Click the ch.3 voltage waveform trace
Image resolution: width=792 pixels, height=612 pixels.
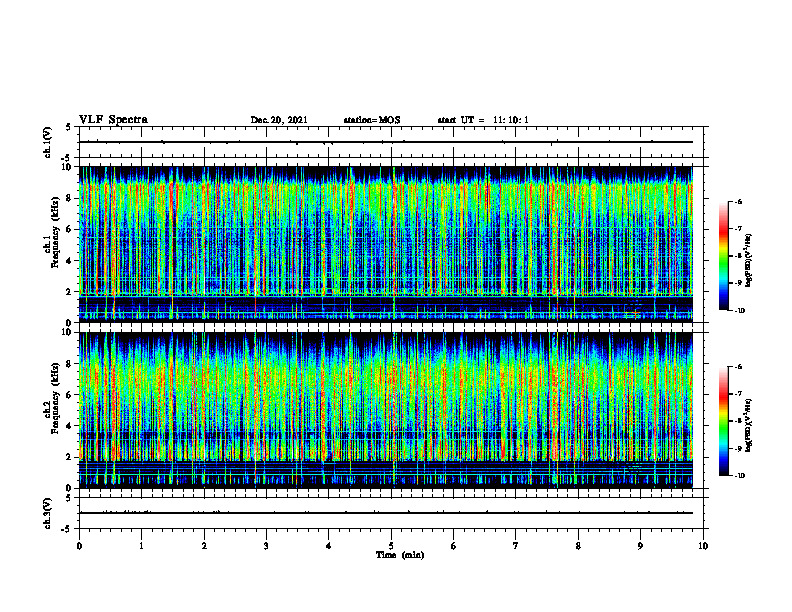tap(386, 513)
